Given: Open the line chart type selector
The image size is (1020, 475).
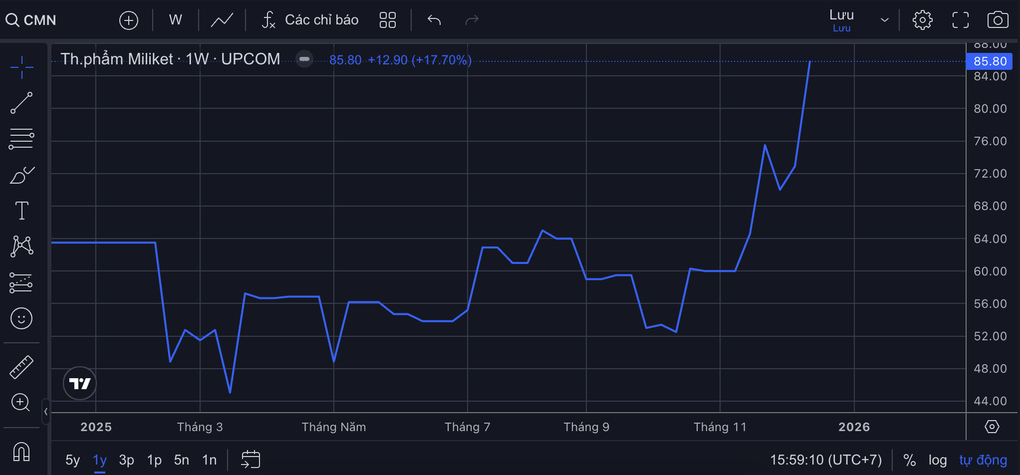Looking at the screenshot, I should pyautogui.click(x=222, y=20).
